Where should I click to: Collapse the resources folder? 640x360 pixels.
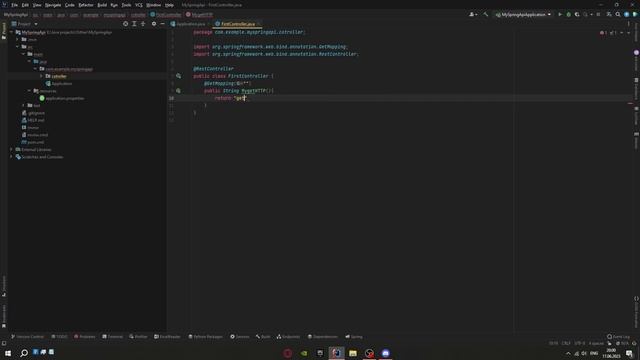(x=29, y=91)
